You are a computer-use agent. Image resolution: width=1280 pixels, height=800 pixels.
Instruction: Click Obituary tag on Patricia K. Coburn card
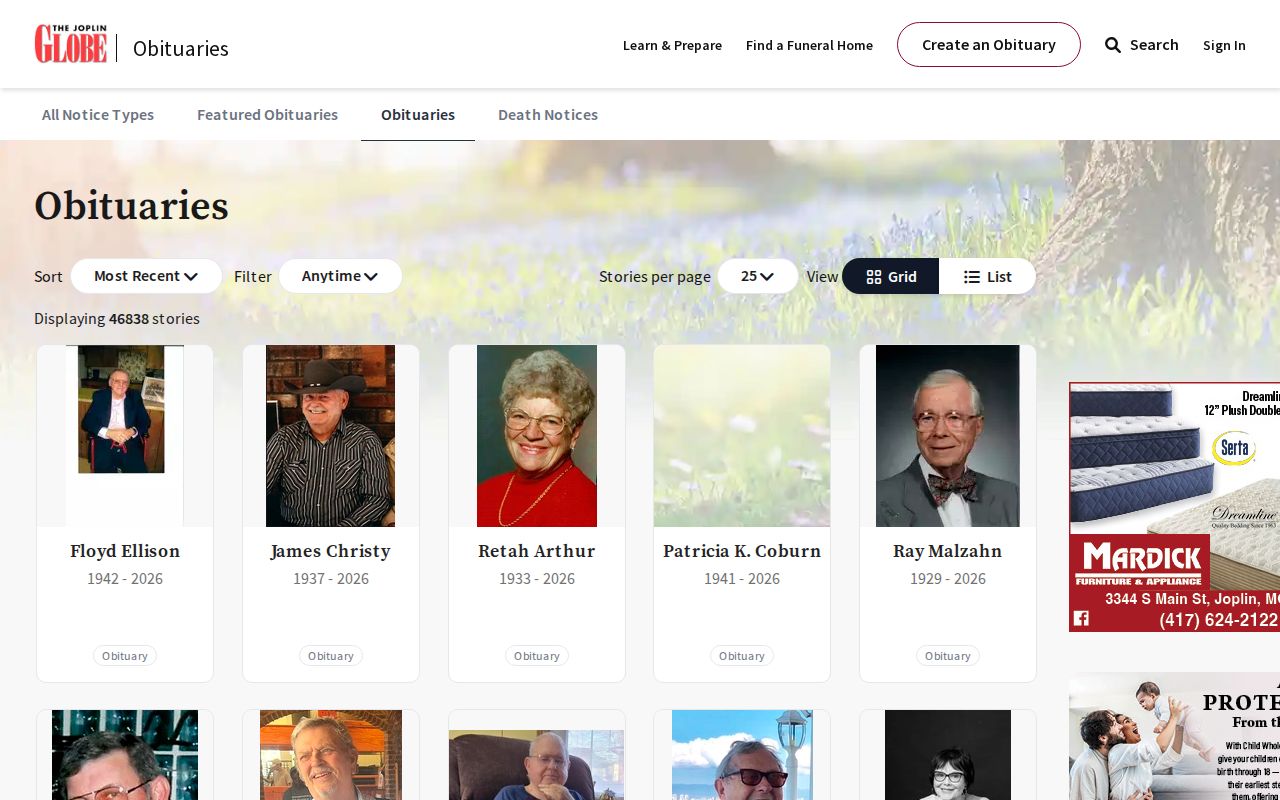click(742, 656)
